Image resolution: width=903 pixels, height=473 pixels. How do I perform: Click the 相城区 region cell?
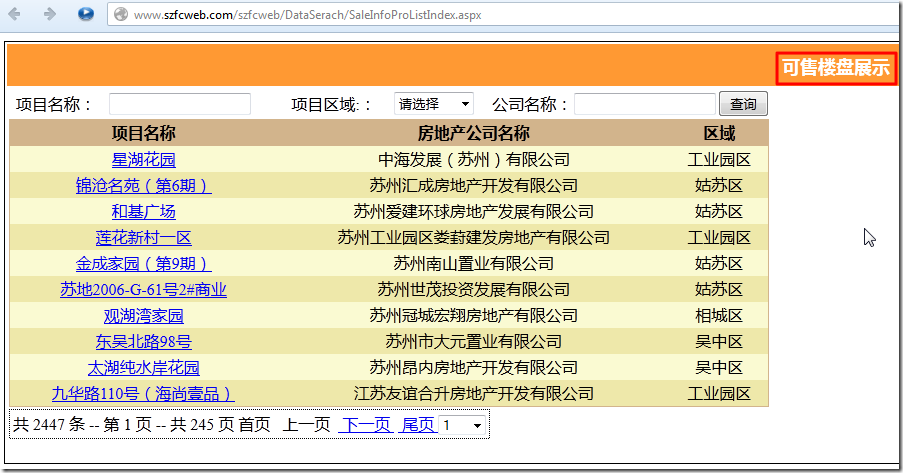tap(719, 316)
